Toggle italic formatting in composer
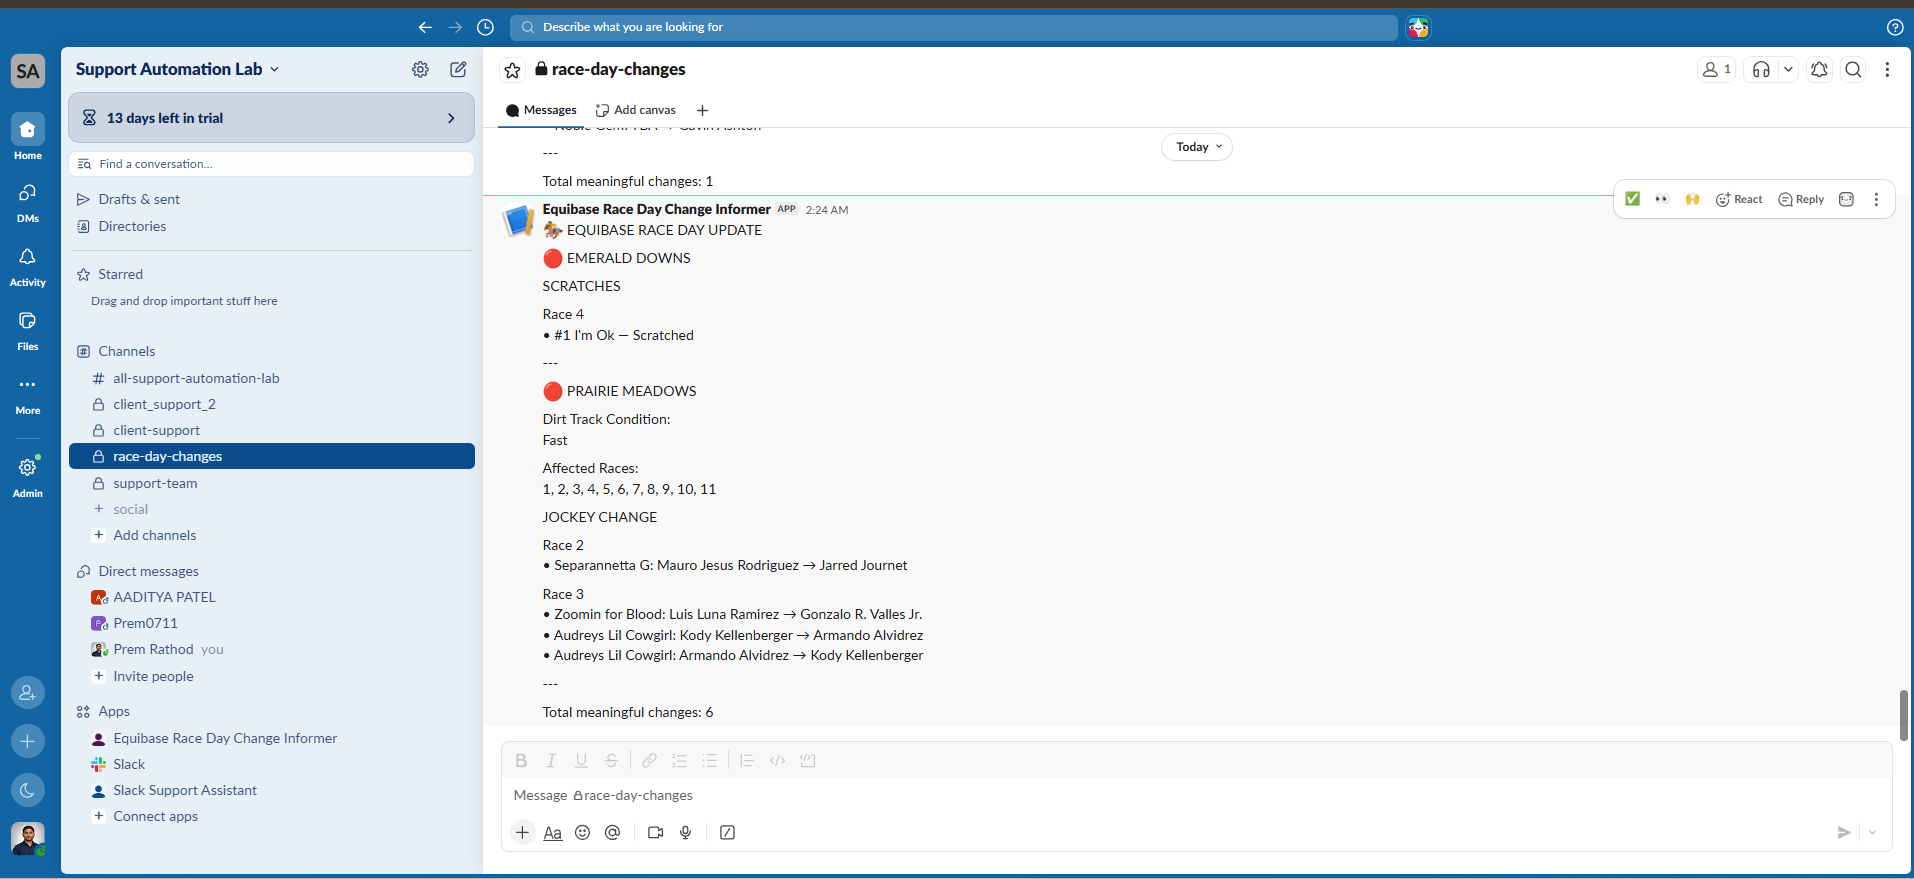The image size is (1914, 879). coord(551,760)
